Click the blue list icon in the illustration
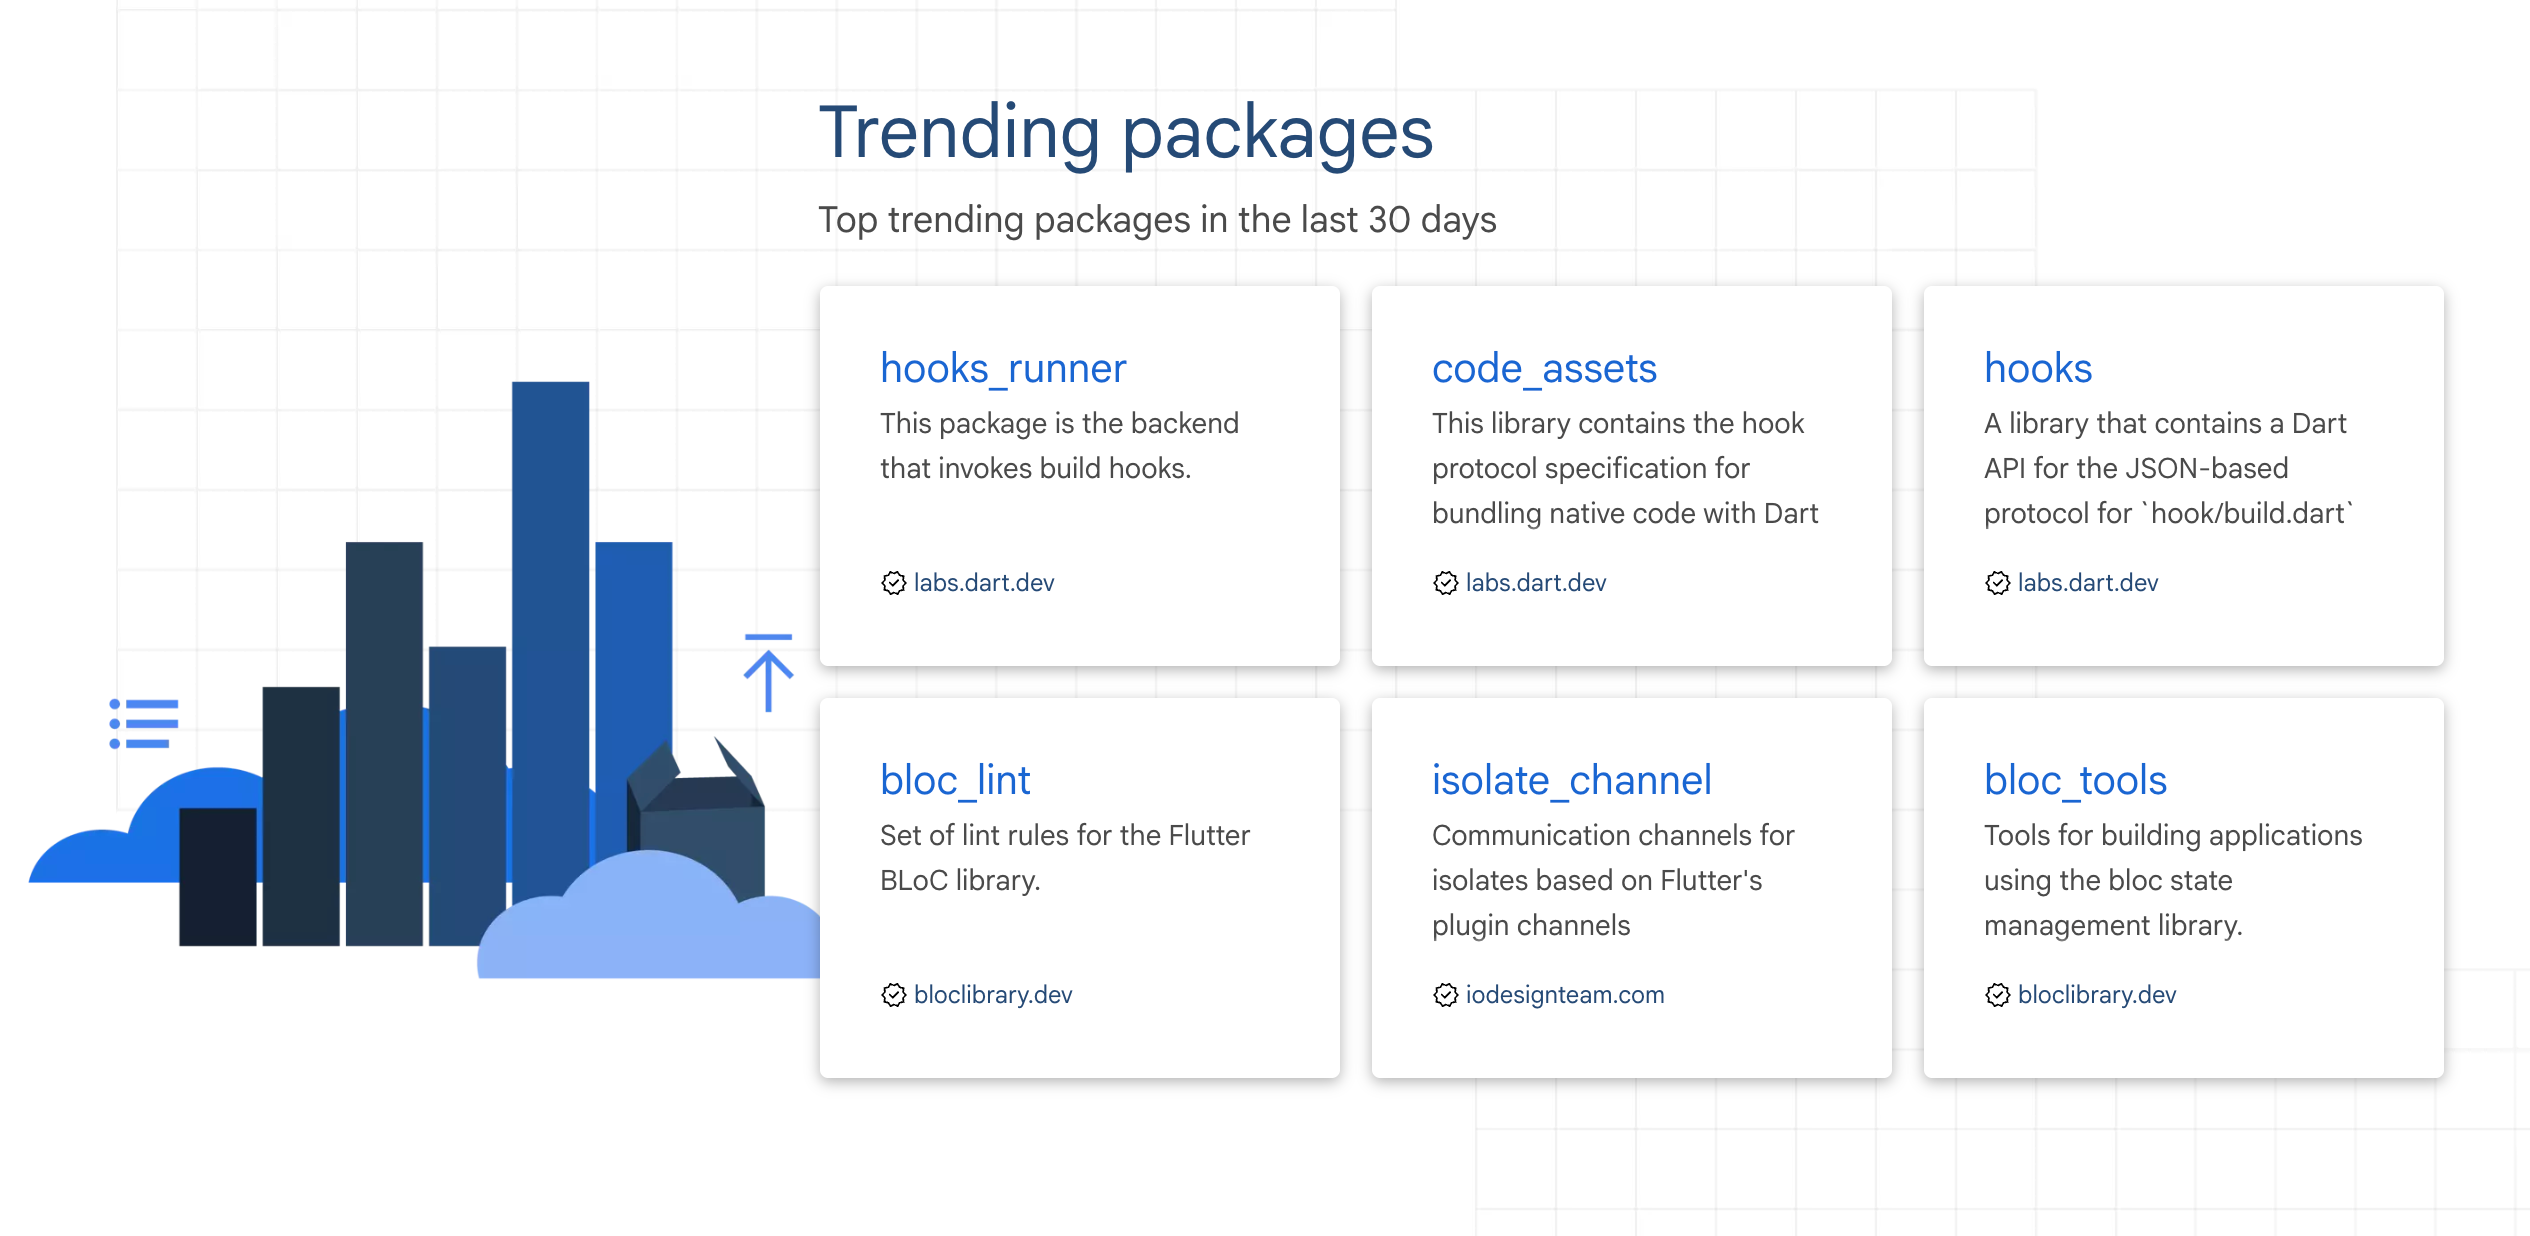The width and height of the screenshot is (2530, 1236). (x=144, y=720)
